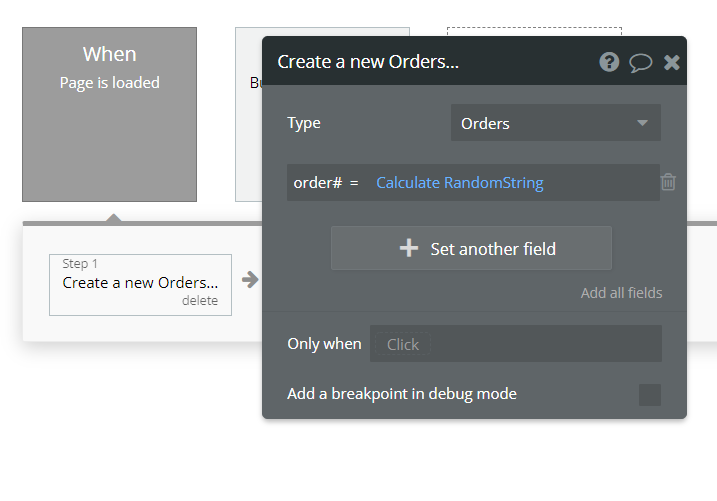
Task: Select the partially hidden second event box
Action: (x=249, y=114)
